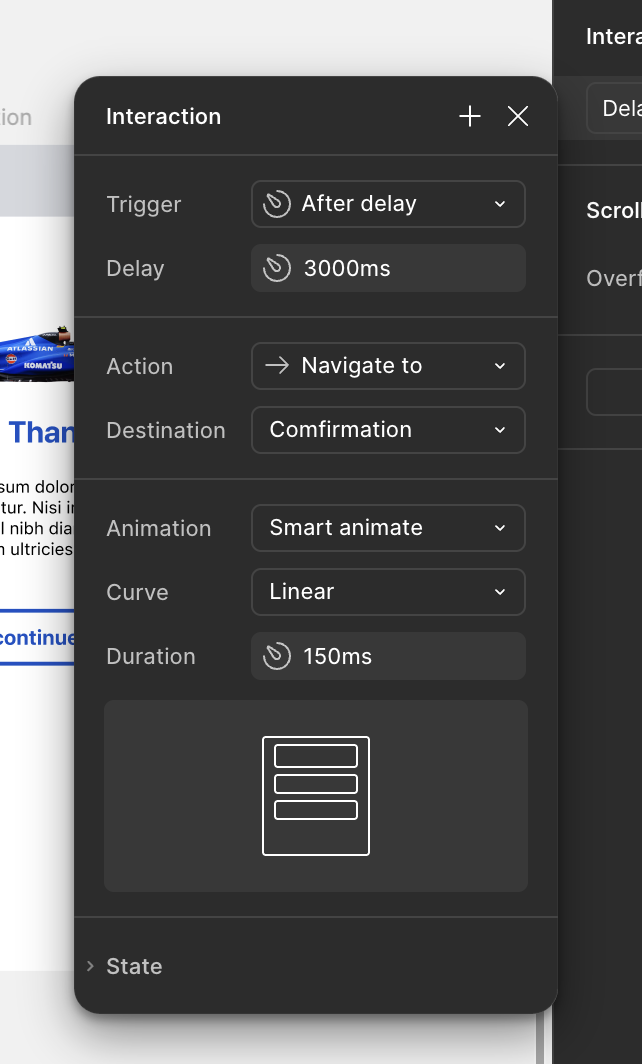Edit the Delay field showing 3000ms

[x=388, y=268]
